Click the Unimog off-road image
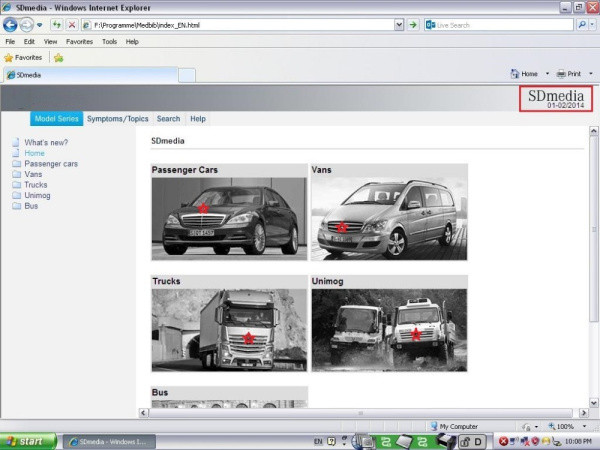600x450 pixels. (389, 330)
